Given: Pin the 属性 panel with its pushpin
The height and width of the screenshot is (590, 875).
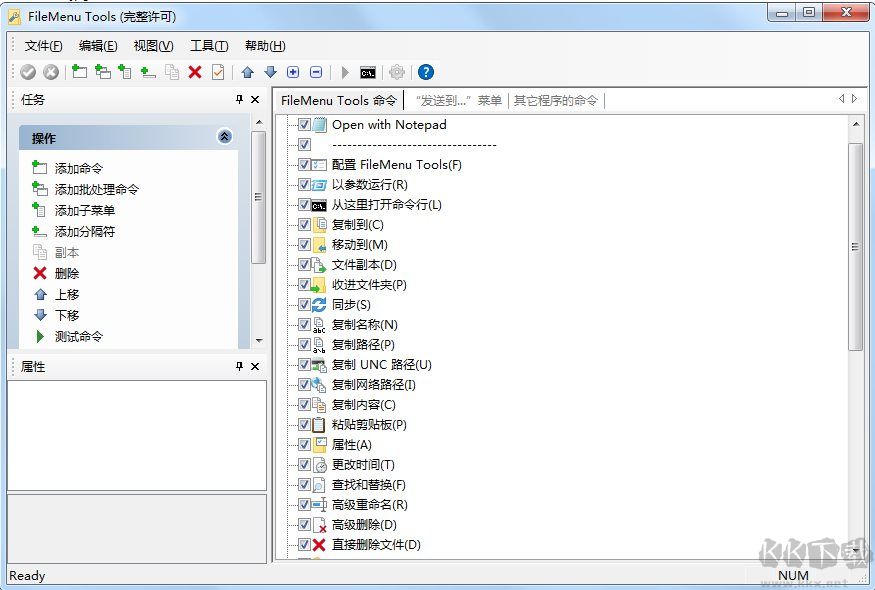Looking at the screenshot, I should [238, 367].
